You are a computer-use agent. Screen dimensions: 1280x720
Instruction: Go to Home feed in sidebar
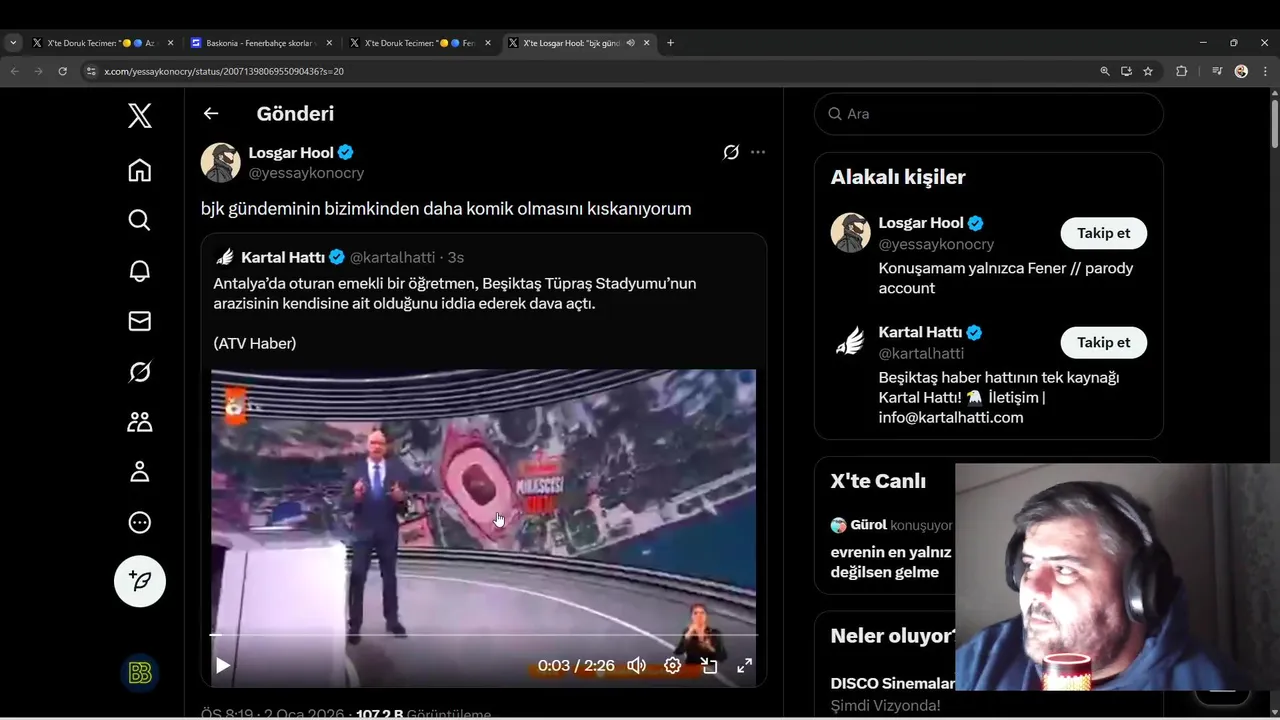[140, 170]
